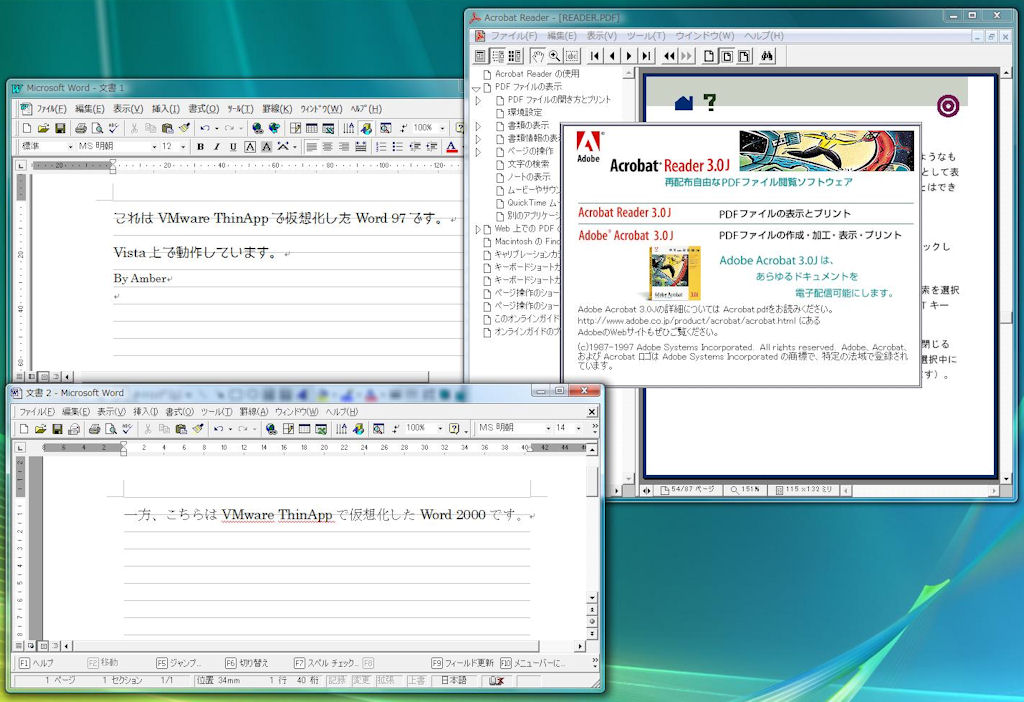This screenshot has width=1024, height=702.
Task: Open 挿入(I) menu in Word 2000 window
Action: tap(146, 412)
